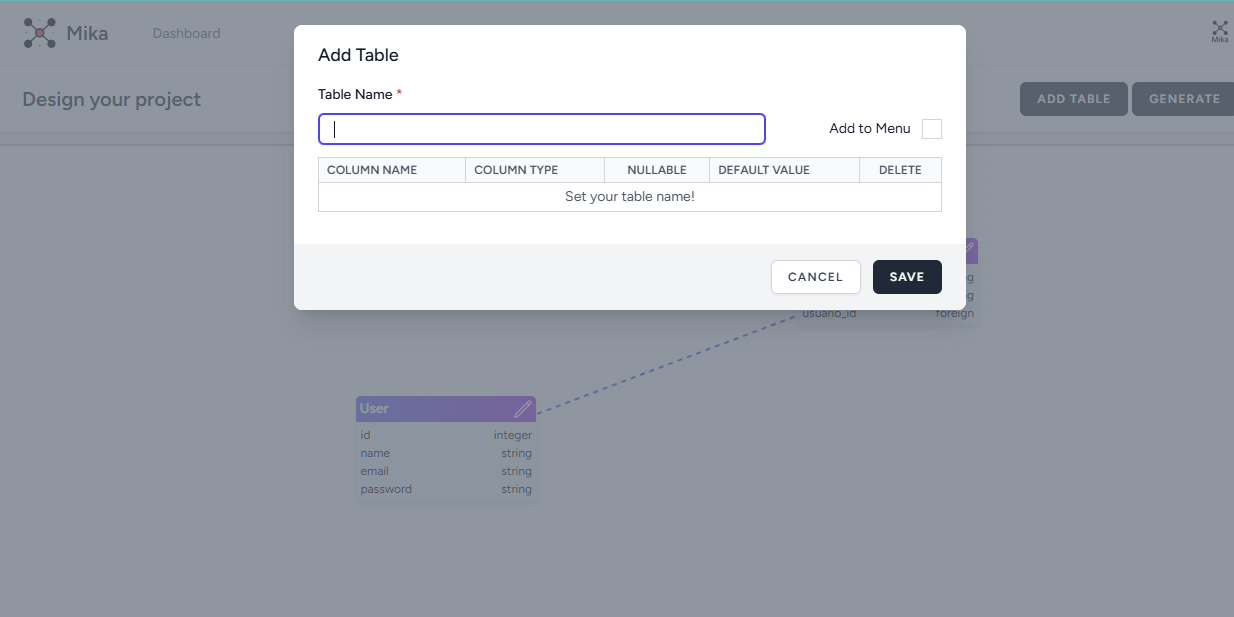Select the User table title bar
The height and width of the screenshot is (617, 1234).
[430, 409]
